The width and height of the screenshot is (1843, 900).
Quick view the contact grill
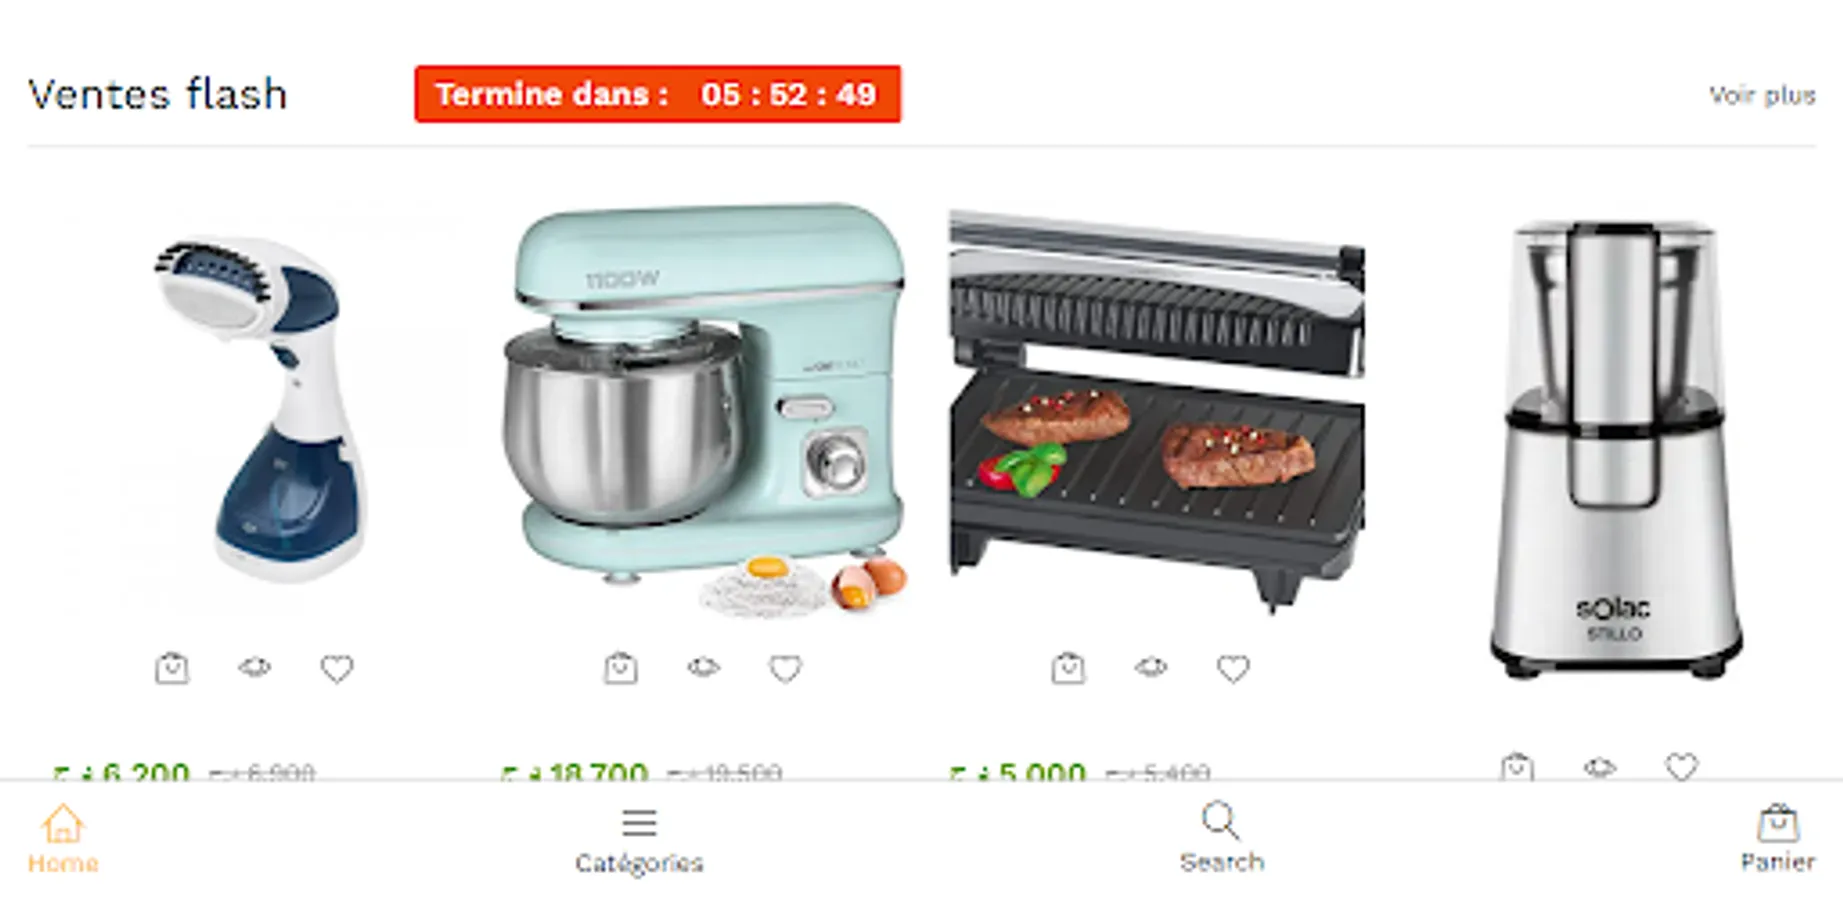pyautogui.click(x=1151, y=666)
